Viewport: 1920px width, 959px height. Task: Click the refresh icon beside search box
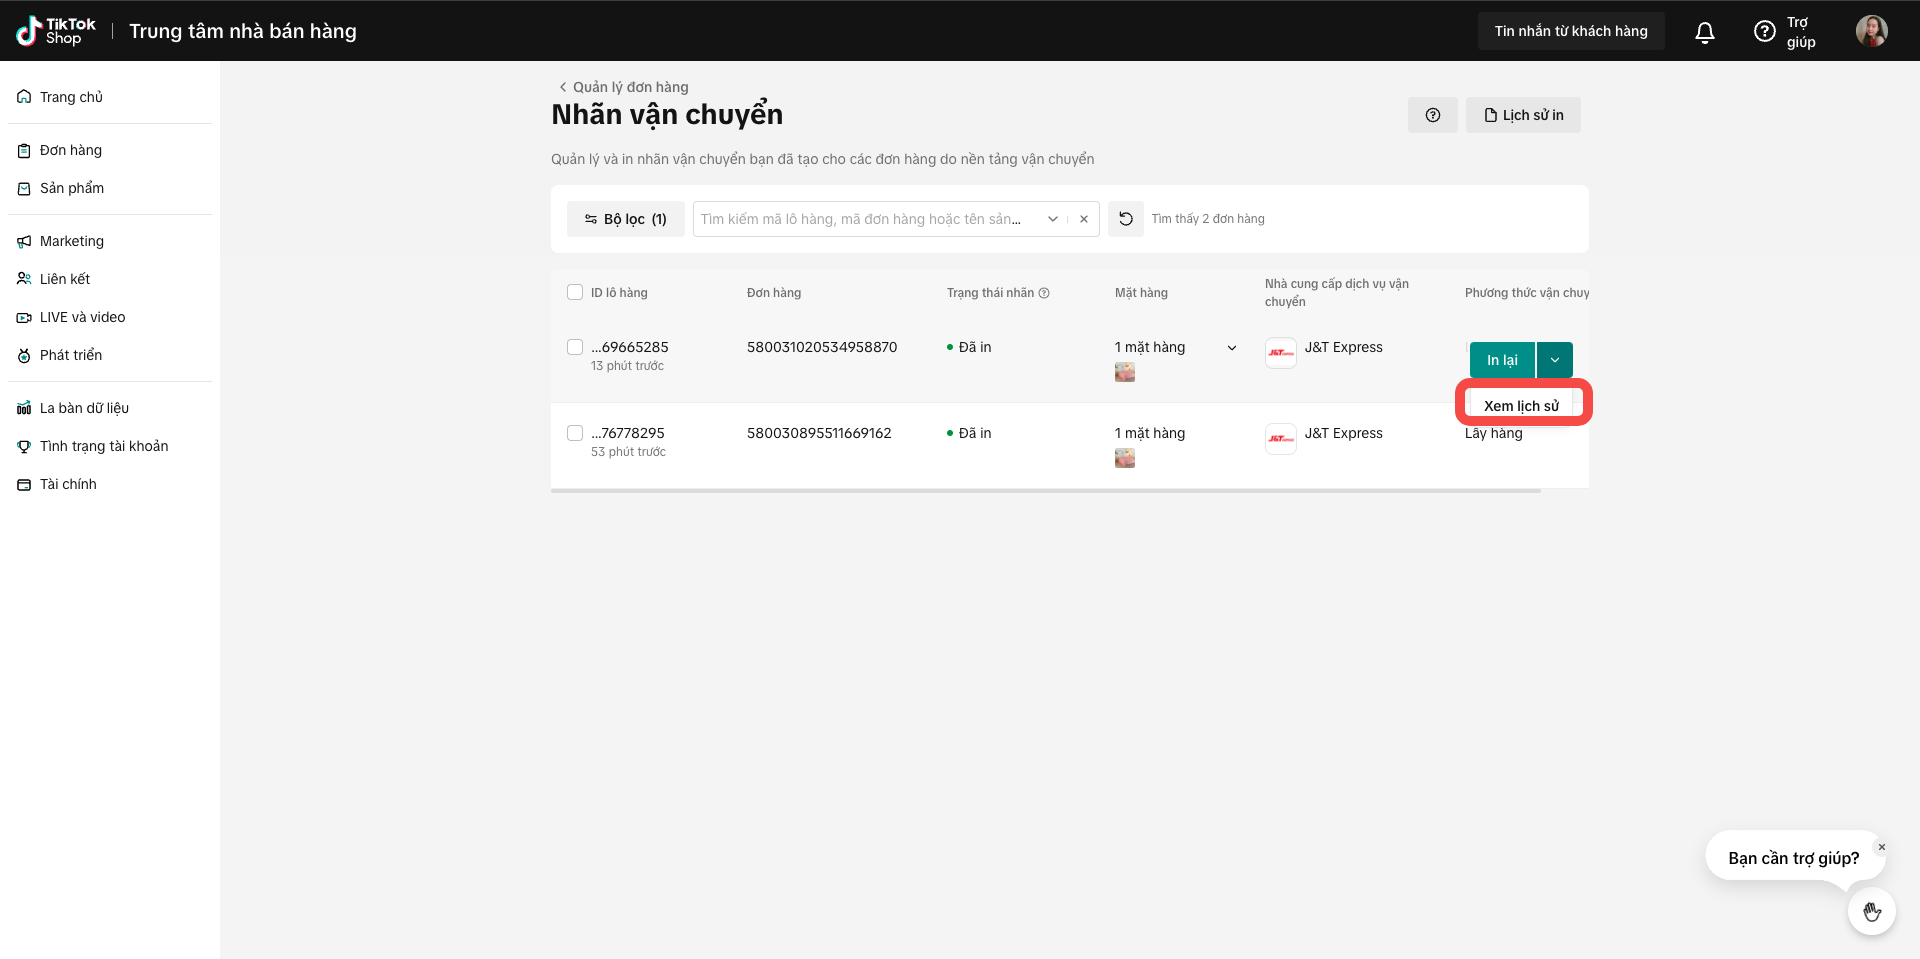click(1126, 219)
